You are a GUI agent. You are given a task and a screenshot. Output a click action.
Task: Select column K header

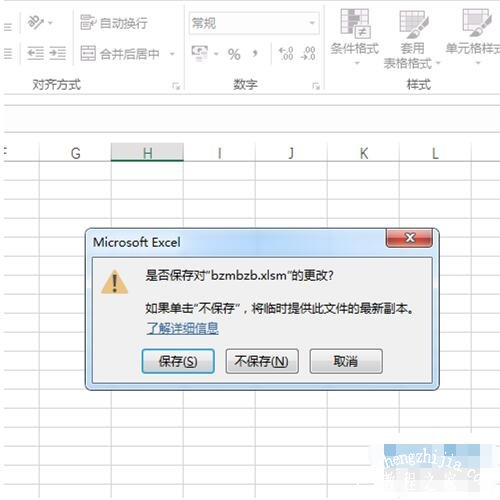click(x=363, y=153)
